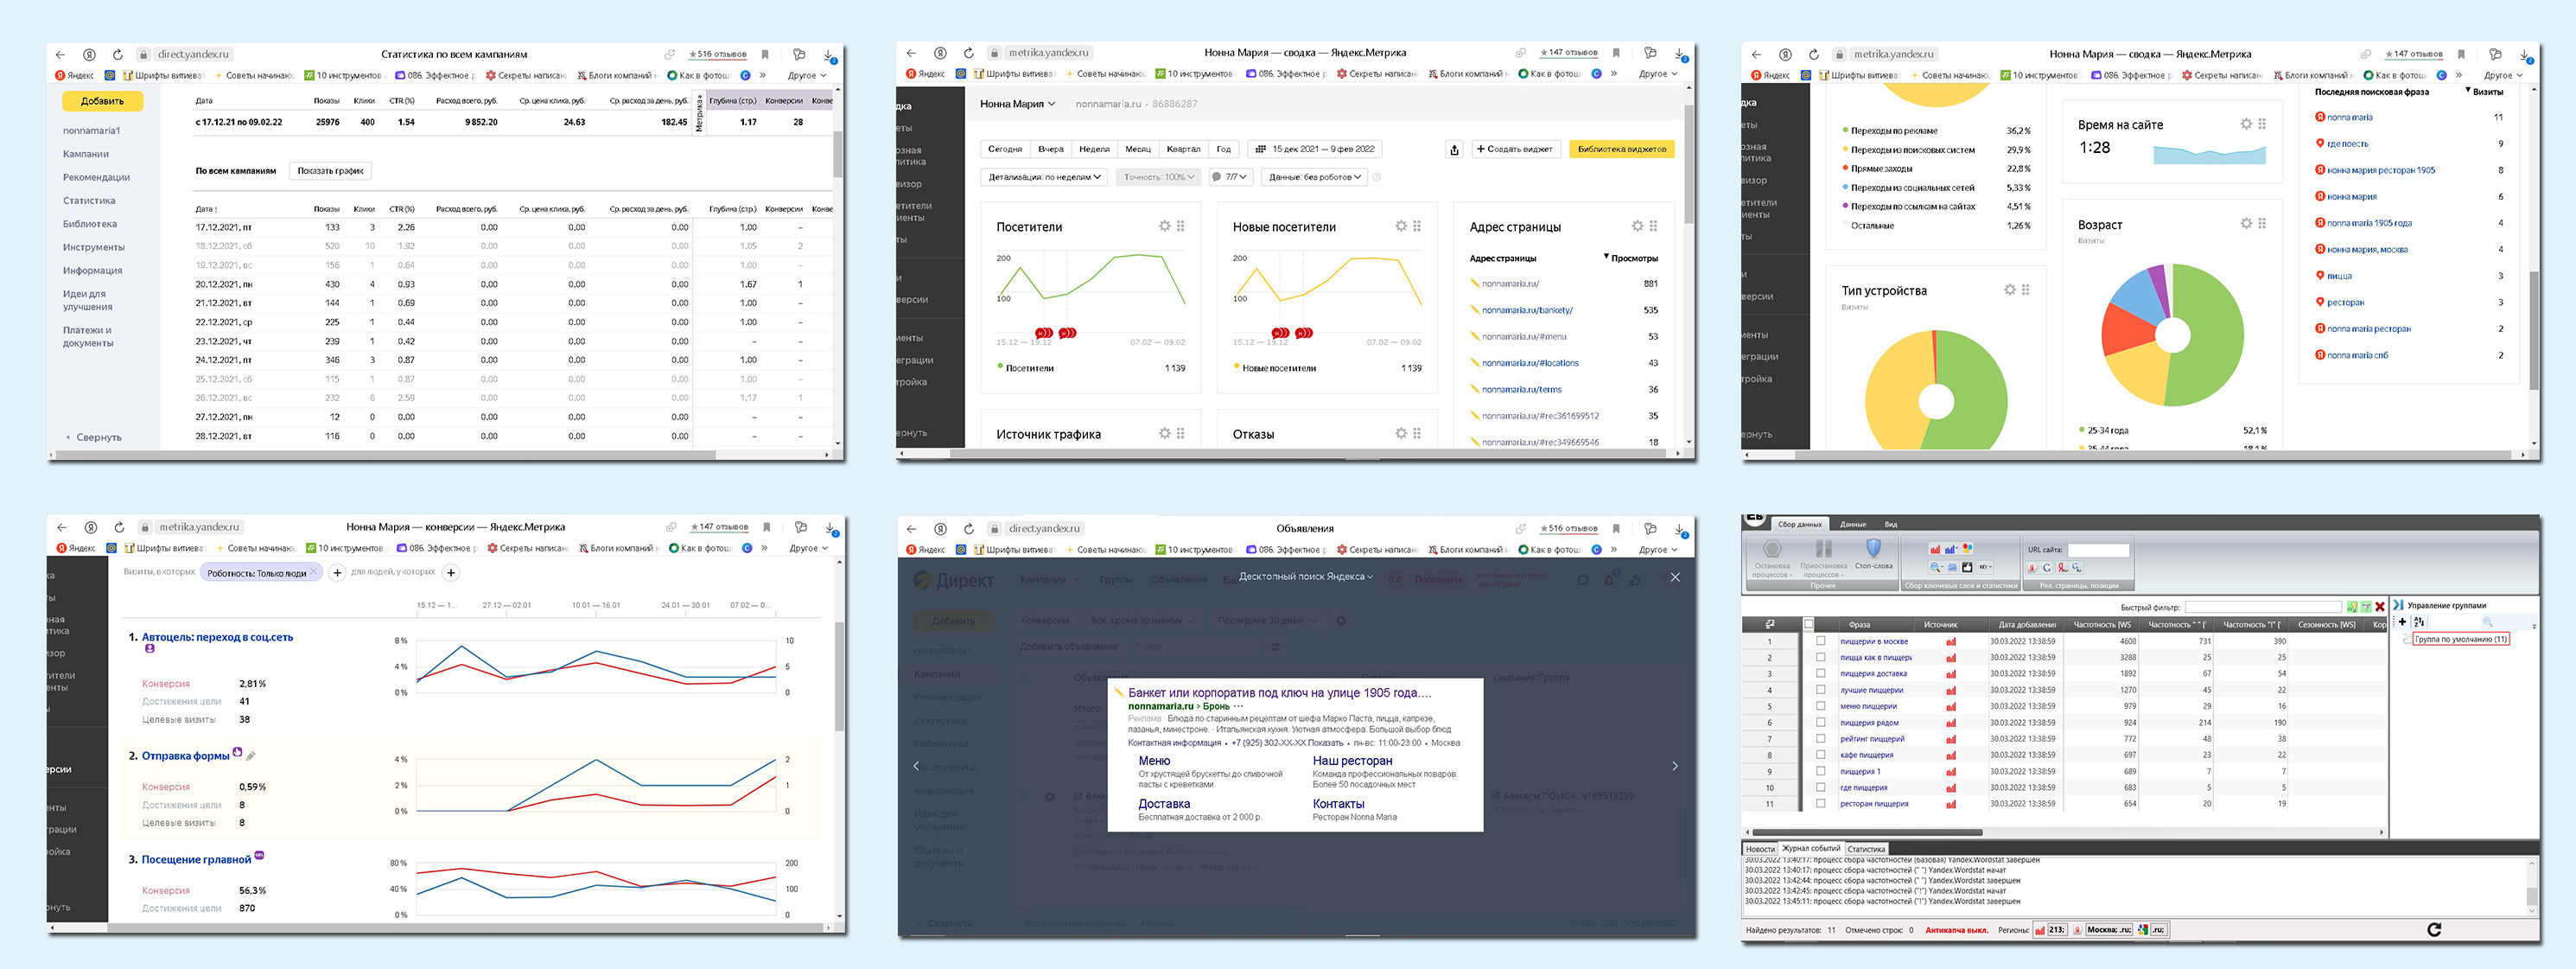Close the Direct ad preview overlay
Screen dimensions: 2576x969
tap(1675, 577)
